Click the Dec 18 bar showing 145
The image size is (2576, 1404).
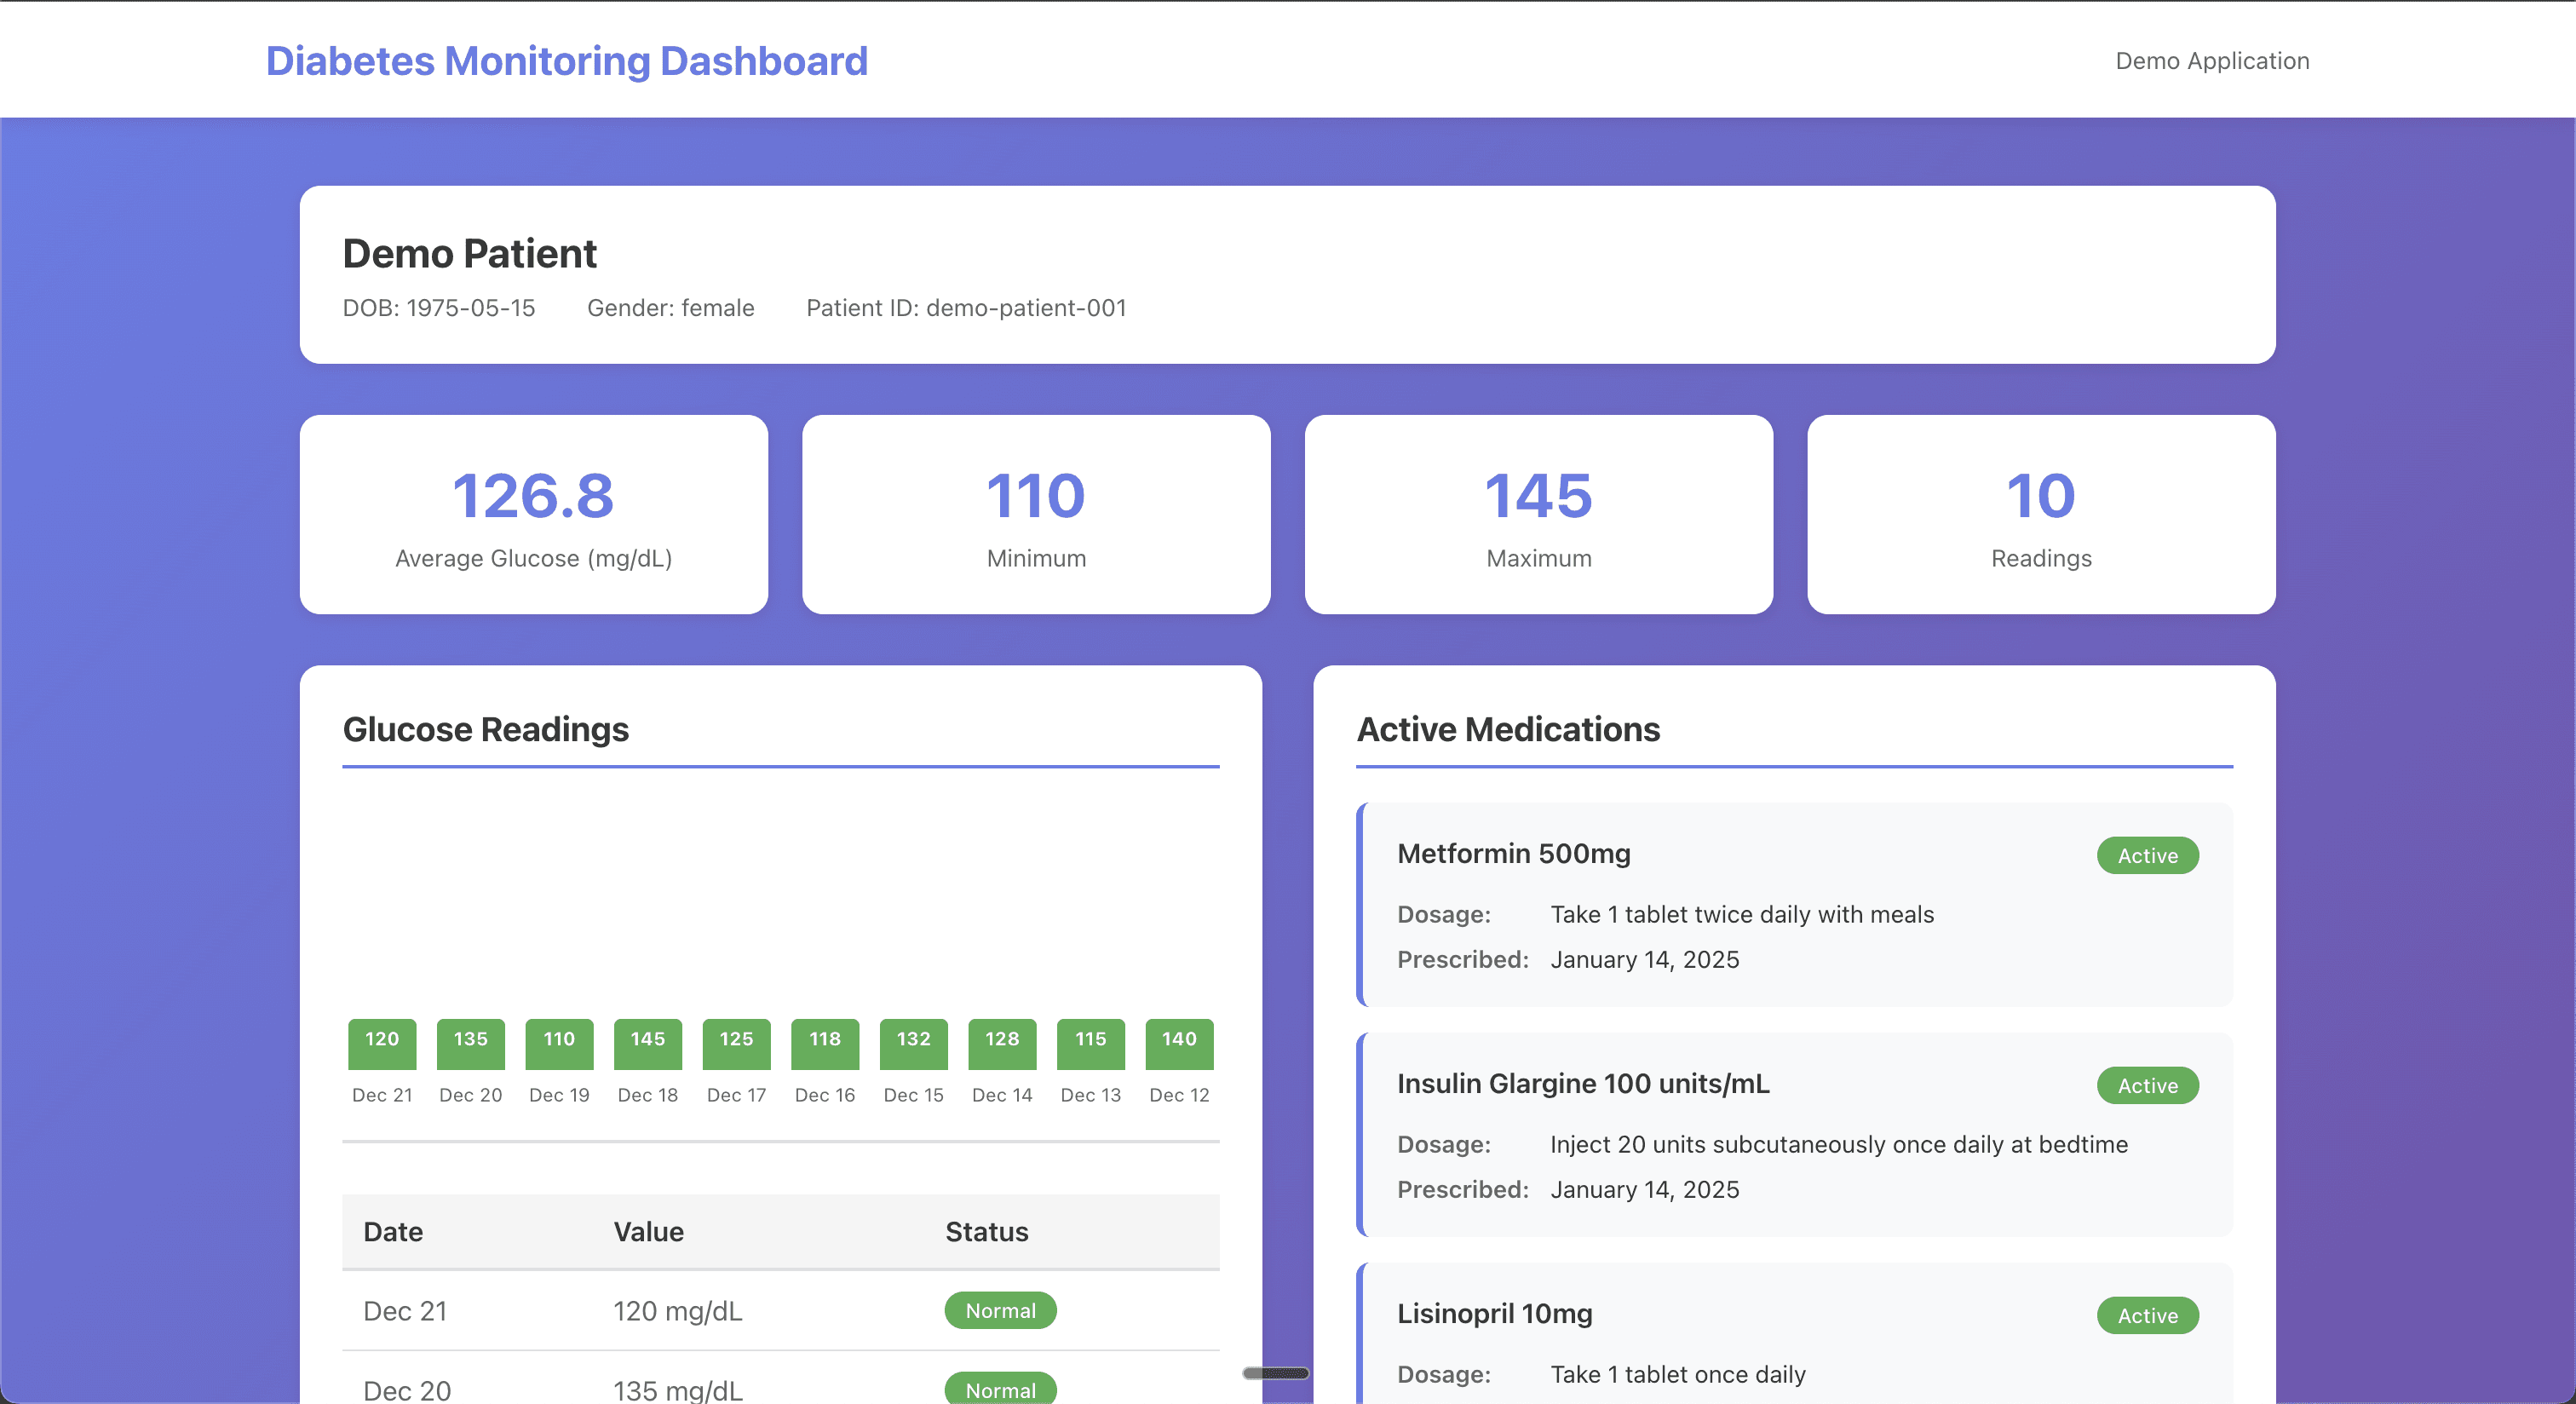click(x=647, y=1043)
